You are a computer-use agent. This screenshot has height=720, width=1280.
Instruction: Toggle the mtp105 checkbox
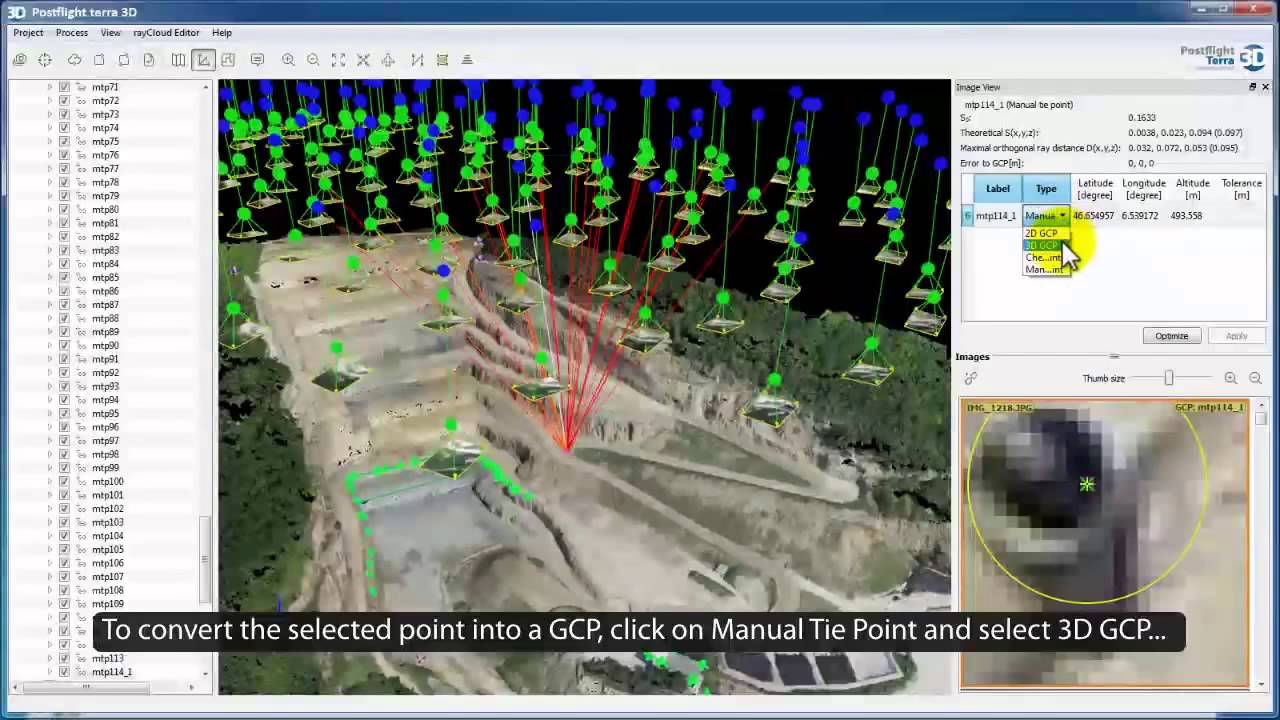pyautogui.click(x=64, y=549)
